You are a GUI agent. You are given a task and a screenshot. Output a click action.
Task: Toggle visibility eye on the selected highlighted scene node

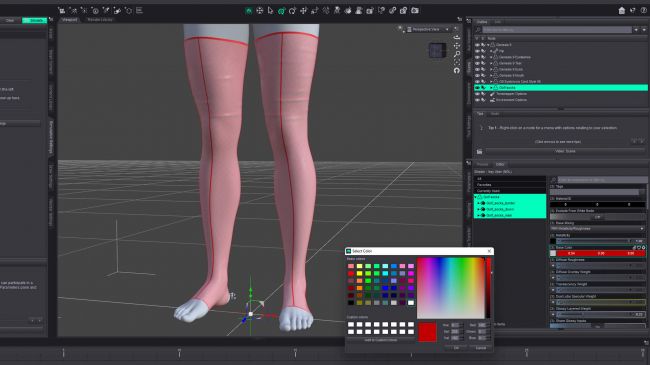pyautogui.click(x=477, y=88)
